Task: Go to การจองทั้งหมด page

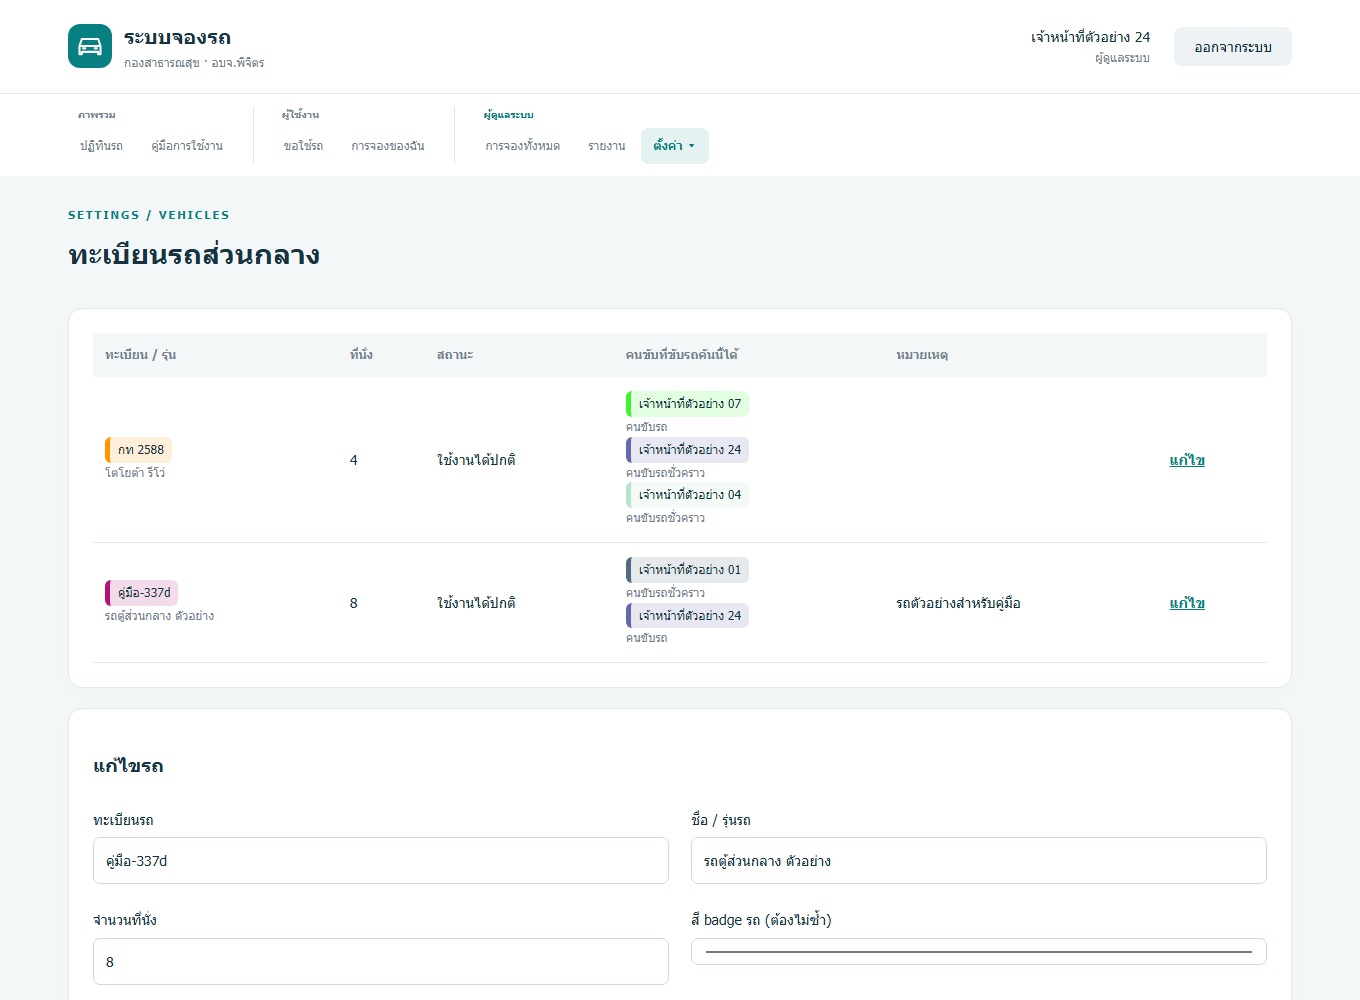Action: (523, 146)
